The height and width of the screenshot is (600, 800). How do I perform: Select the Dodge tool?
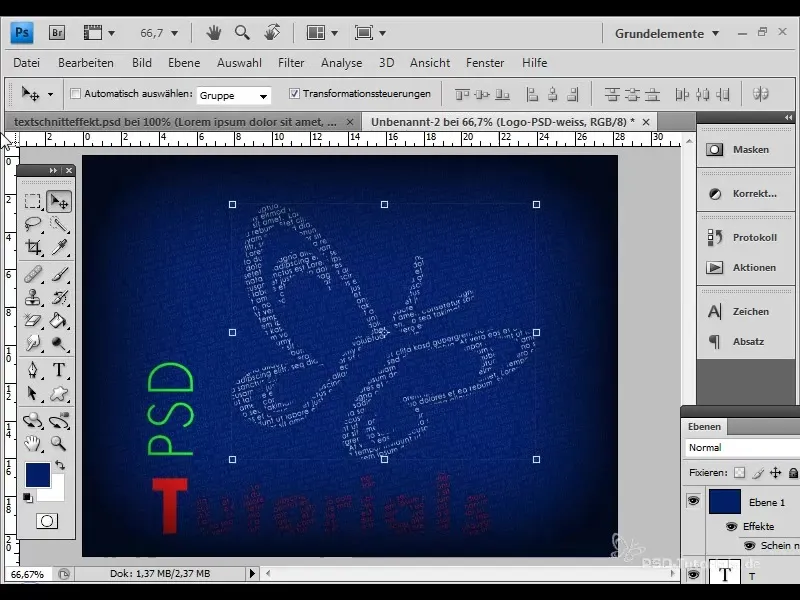(59, 343)
